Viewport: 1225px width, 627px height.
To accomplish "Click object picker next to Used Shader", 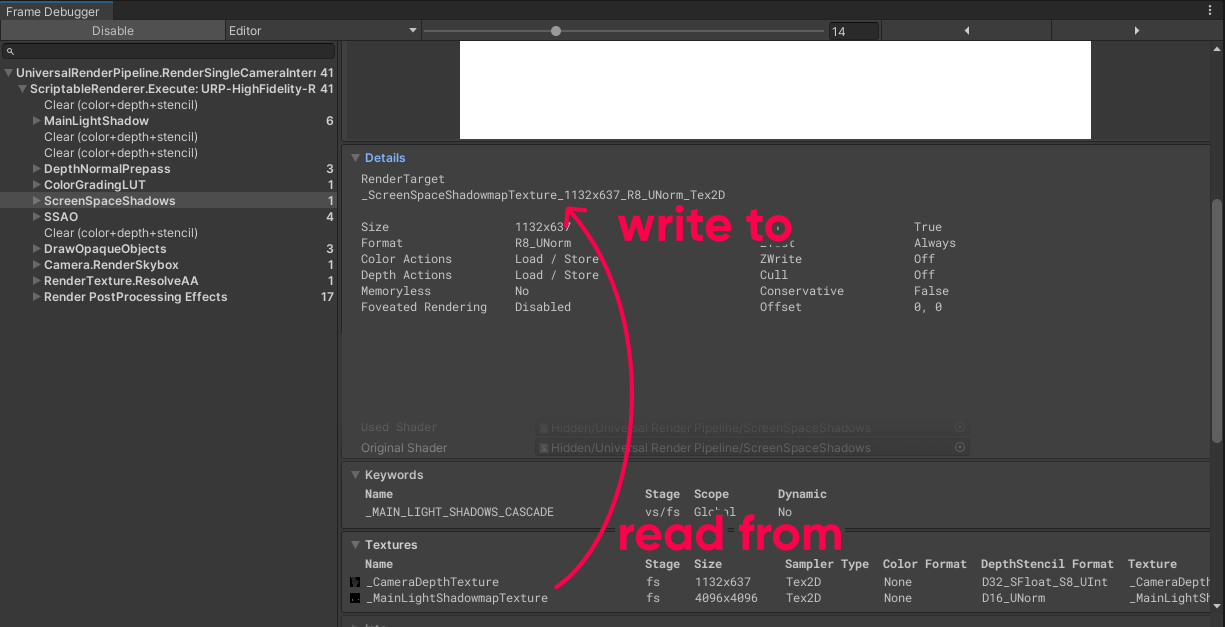I will point(960,427).
